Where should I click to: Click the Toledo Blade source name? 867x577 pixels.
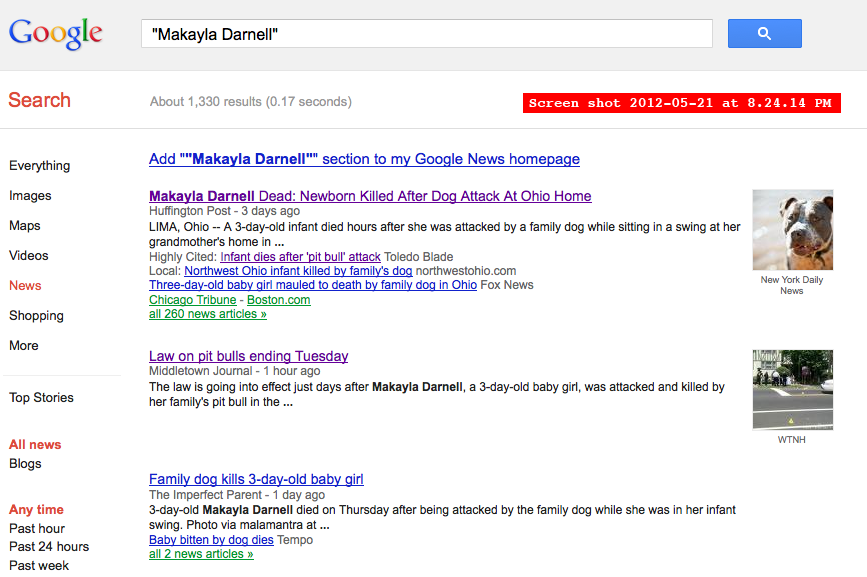tap(419, 257)
